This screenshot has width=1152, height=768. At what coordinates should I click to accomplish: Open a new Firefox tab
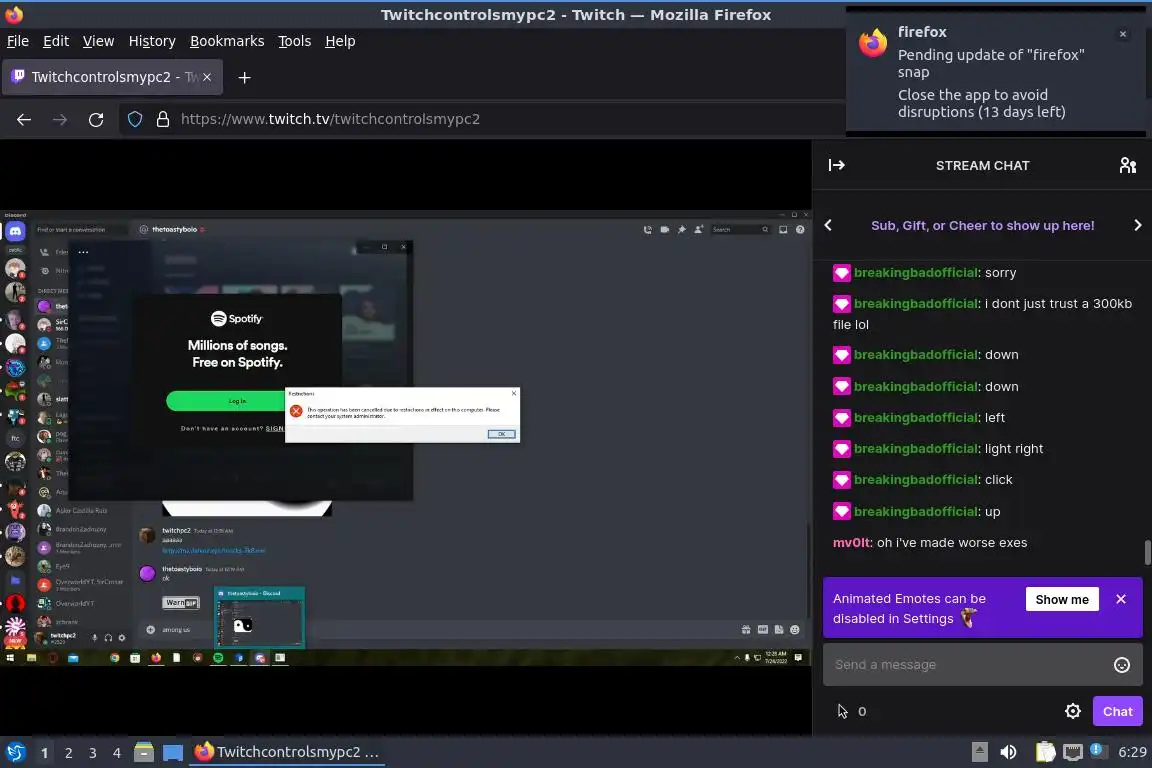click(245, 77)
